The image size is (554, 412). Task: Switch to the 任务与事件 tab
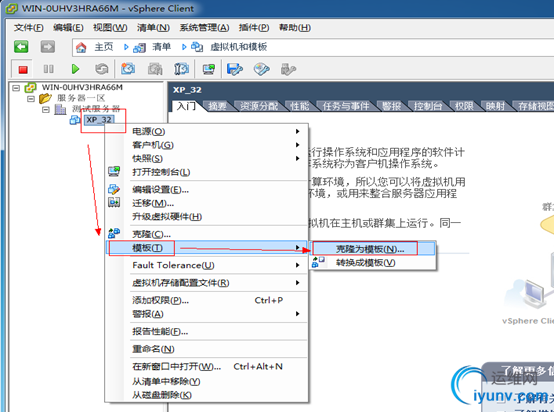(x=346, y=106)
